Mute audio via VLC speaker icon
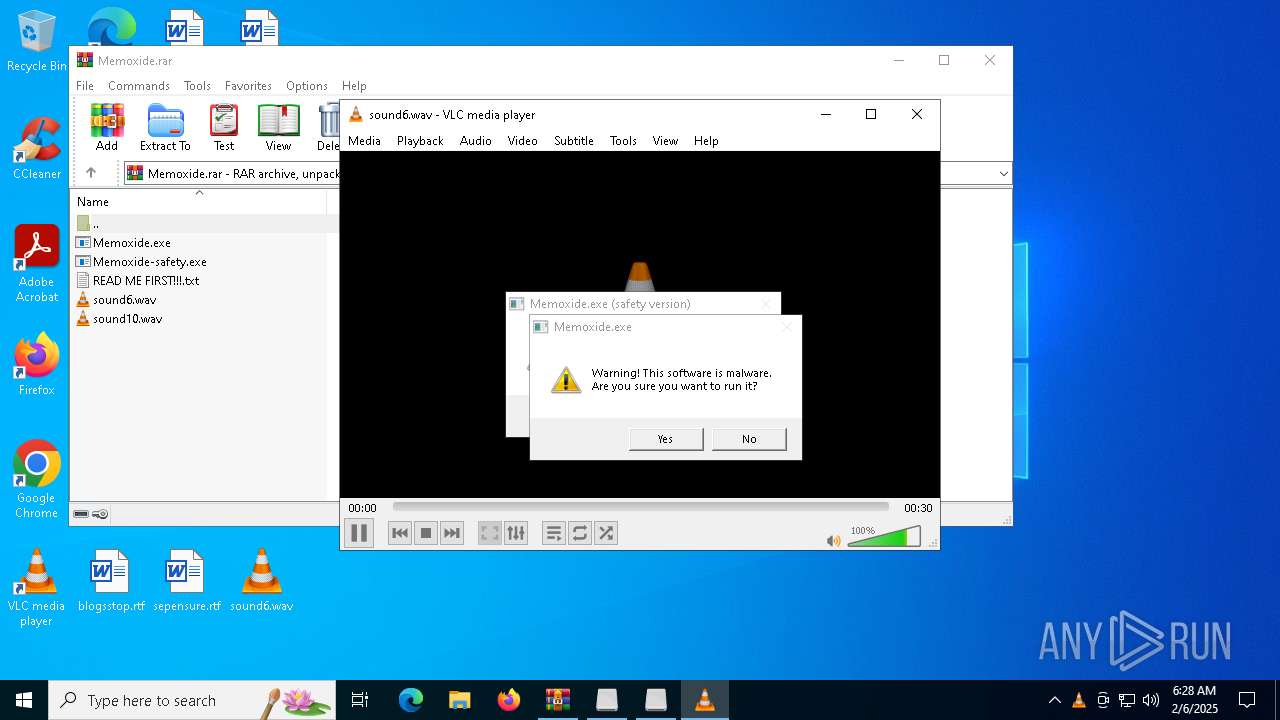Viewport: 1280px width, 720px height. 833,540
